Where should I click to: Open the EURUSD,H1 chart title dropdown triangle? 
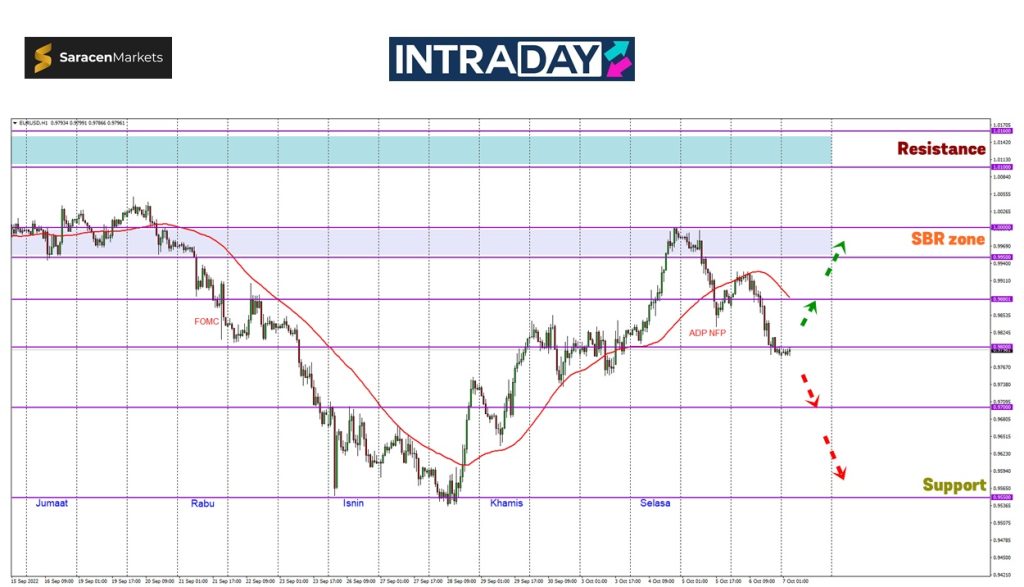[15, 123]
